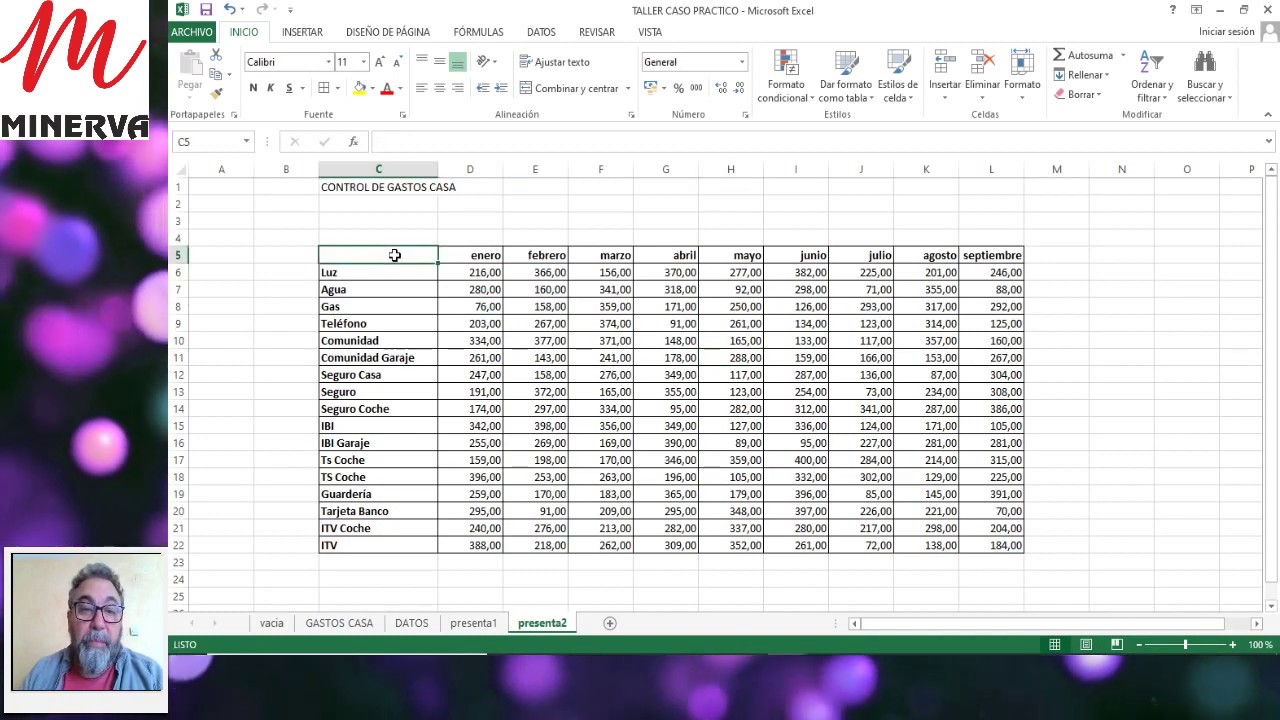The height and width of the screenshot is (720, 1280).
Task: Switch to the FÓRMULAS tab
Action: [x=478, y=32]
